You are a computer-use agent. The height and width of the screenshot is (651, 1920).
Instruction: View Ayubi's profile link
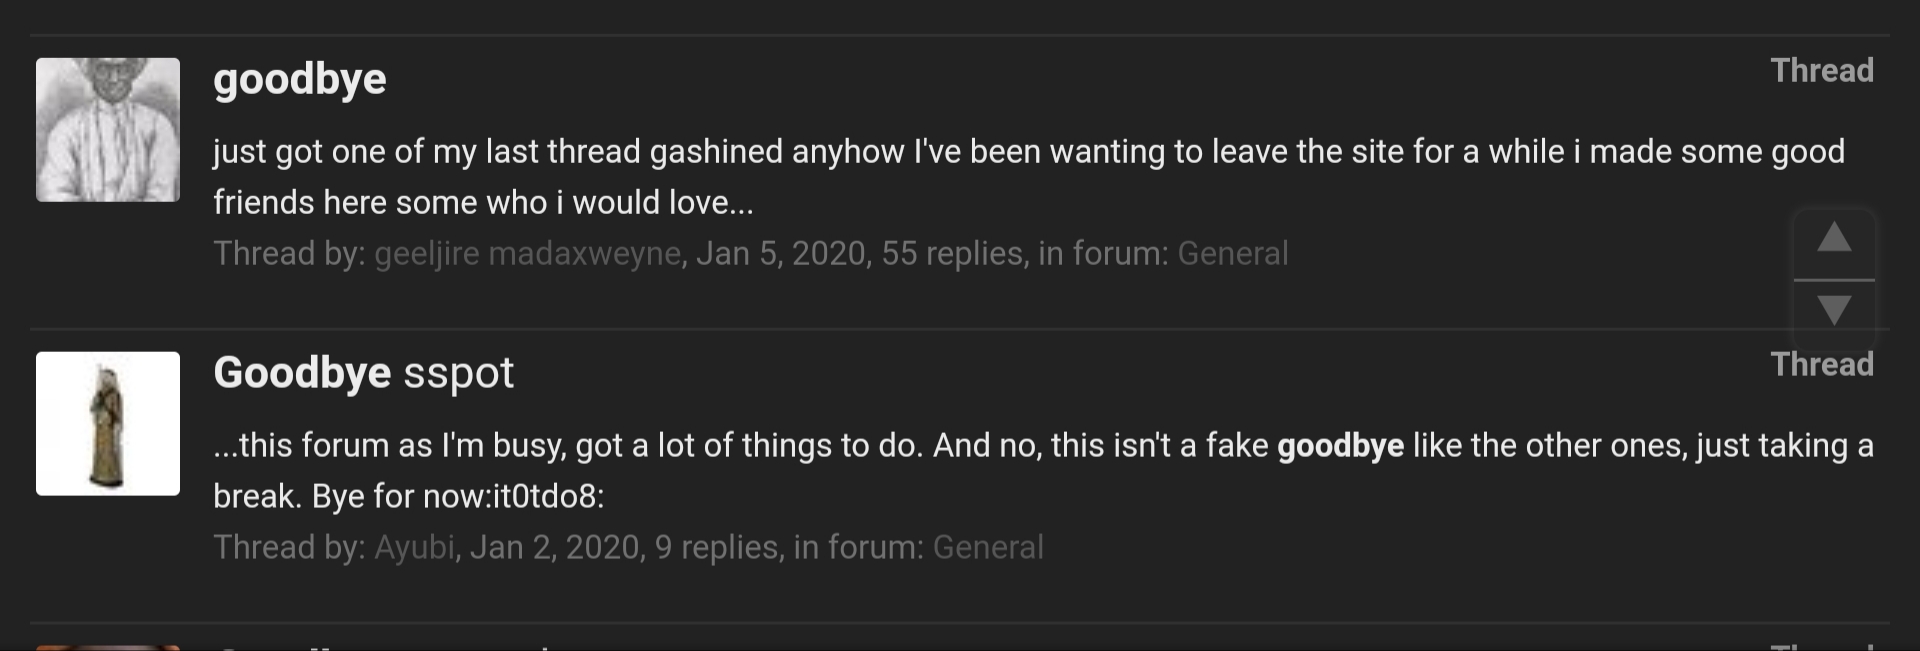[x=414, y=547]
